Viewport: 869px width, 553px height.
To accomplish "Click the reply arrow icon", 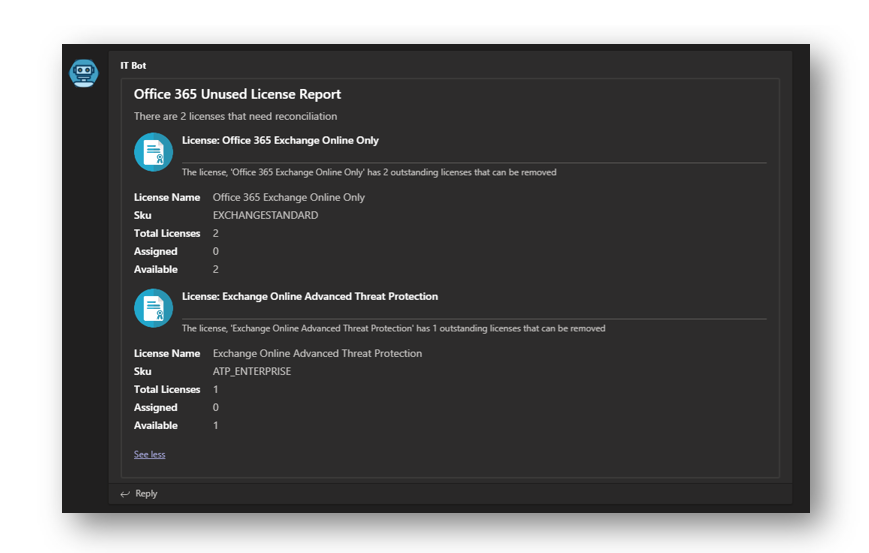I will [125, 494].
